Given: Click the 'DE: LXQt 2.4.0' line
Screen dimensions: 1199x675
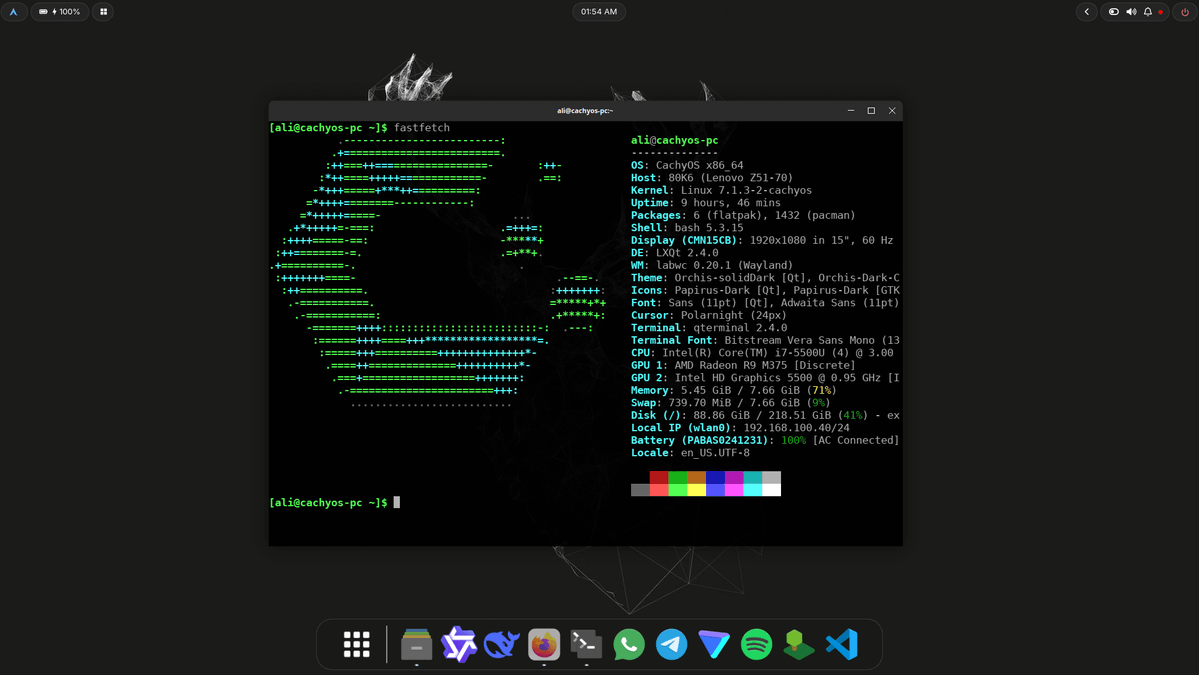Looking at the screenshot, I should (674, 252).
